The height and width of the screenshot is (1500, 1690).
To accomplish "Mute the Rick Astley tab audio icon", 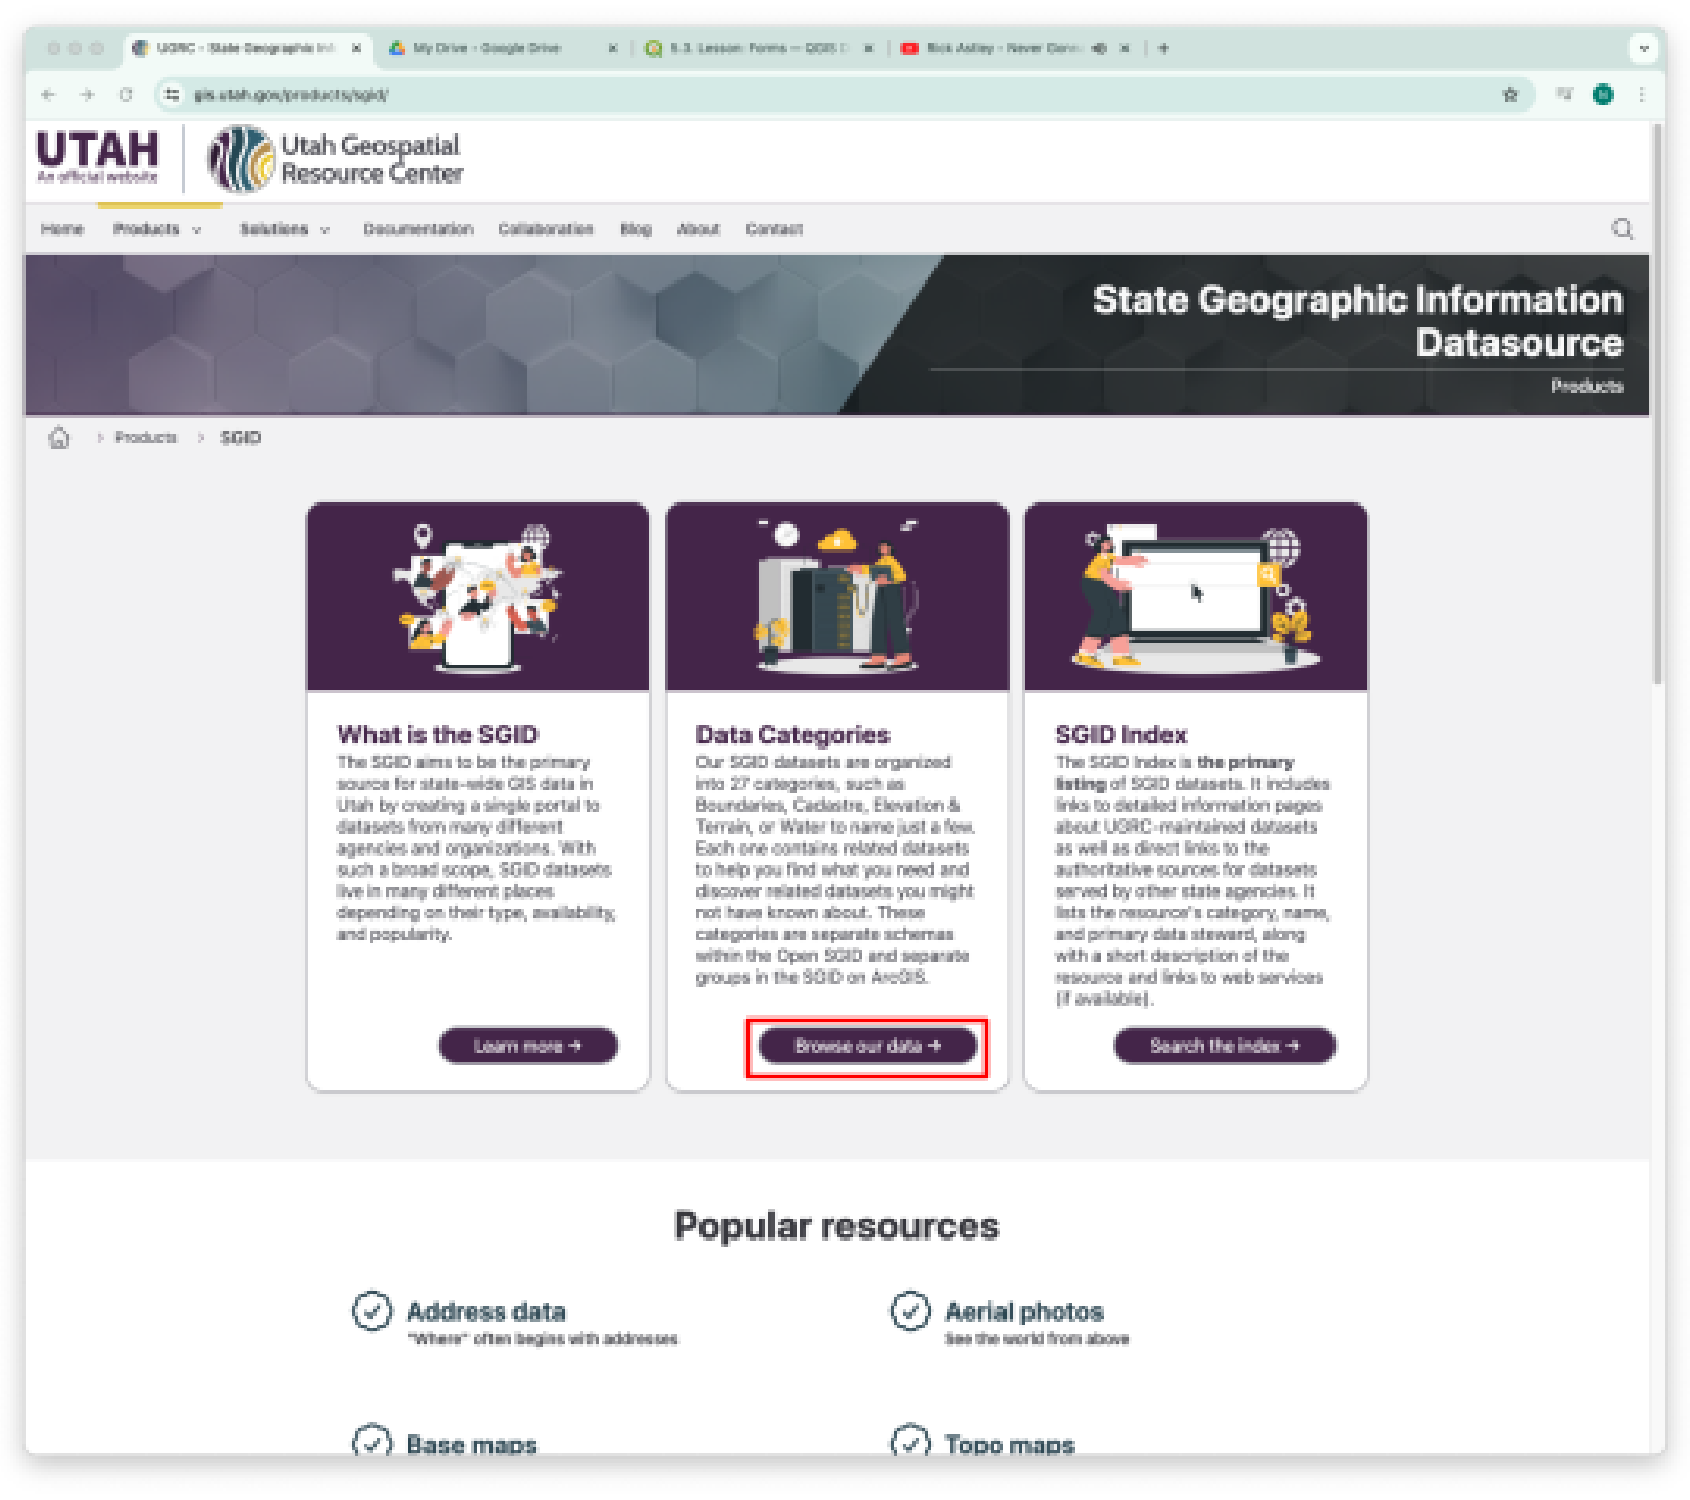I will coord(1098,48).
